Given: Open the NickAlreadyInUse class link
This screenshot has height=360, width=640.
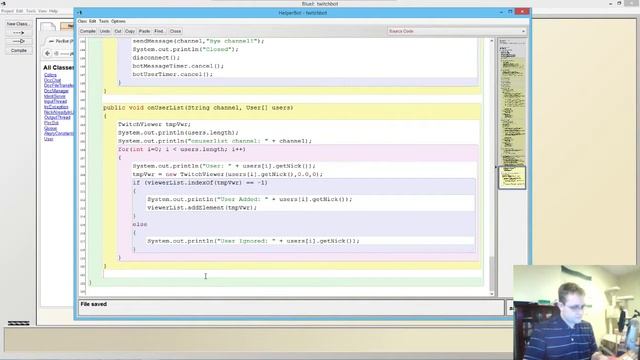Looking at the screenshot, I should (59, 112).
